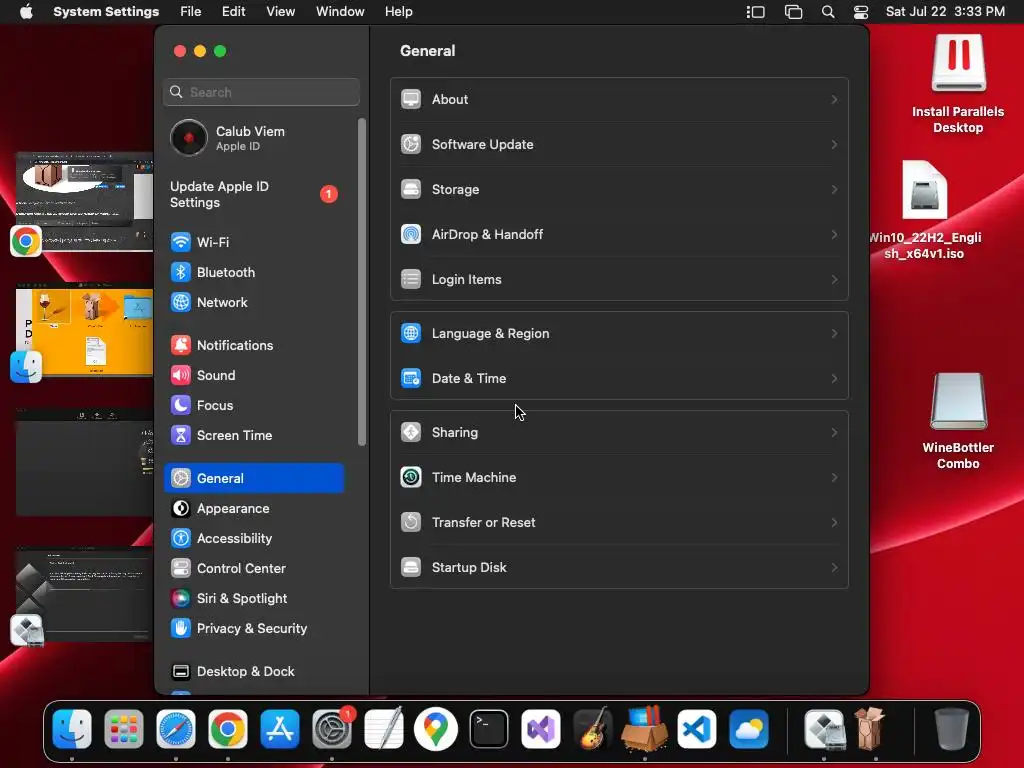The width and height of the screenshot is (1024, 768).
Task: Open Google Maps from the Dock
Action: [x=436, y=729]
